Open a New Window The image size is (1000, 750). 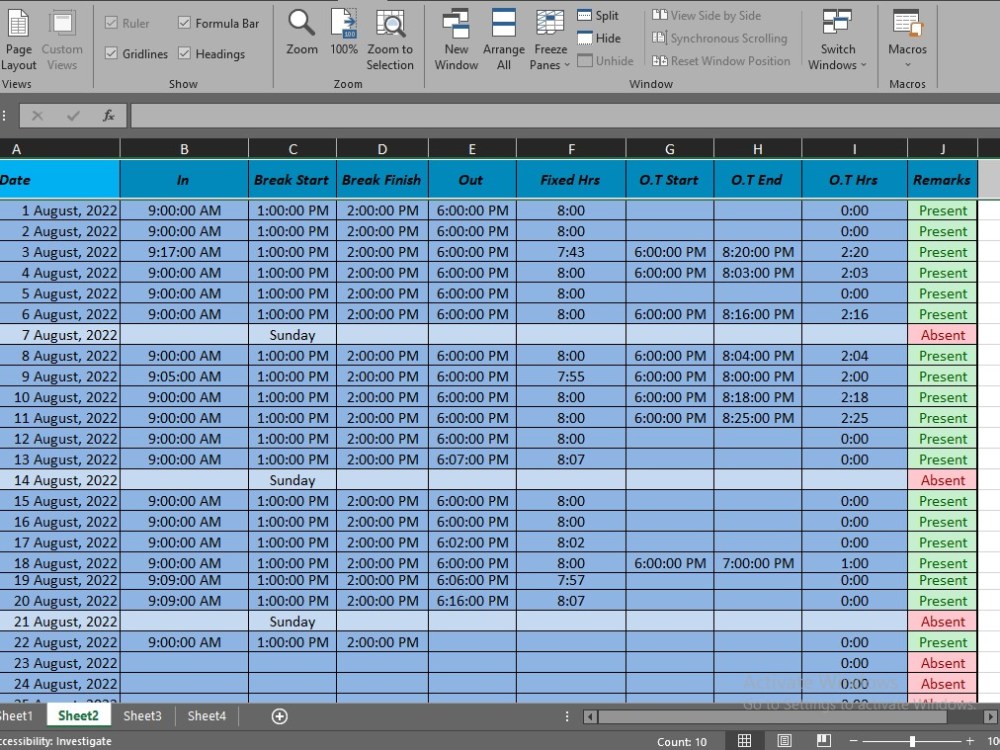click(x=456, y=40)
